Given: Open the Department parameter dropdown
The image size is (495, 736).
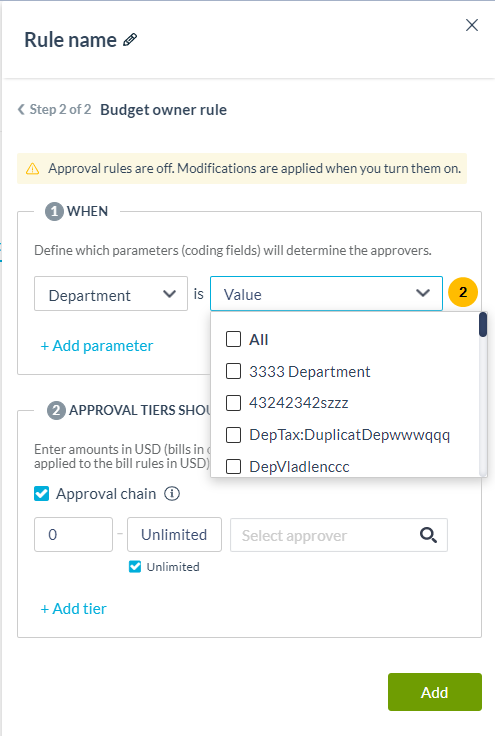Looking at the screenshot, I should (x=111, y=294).
